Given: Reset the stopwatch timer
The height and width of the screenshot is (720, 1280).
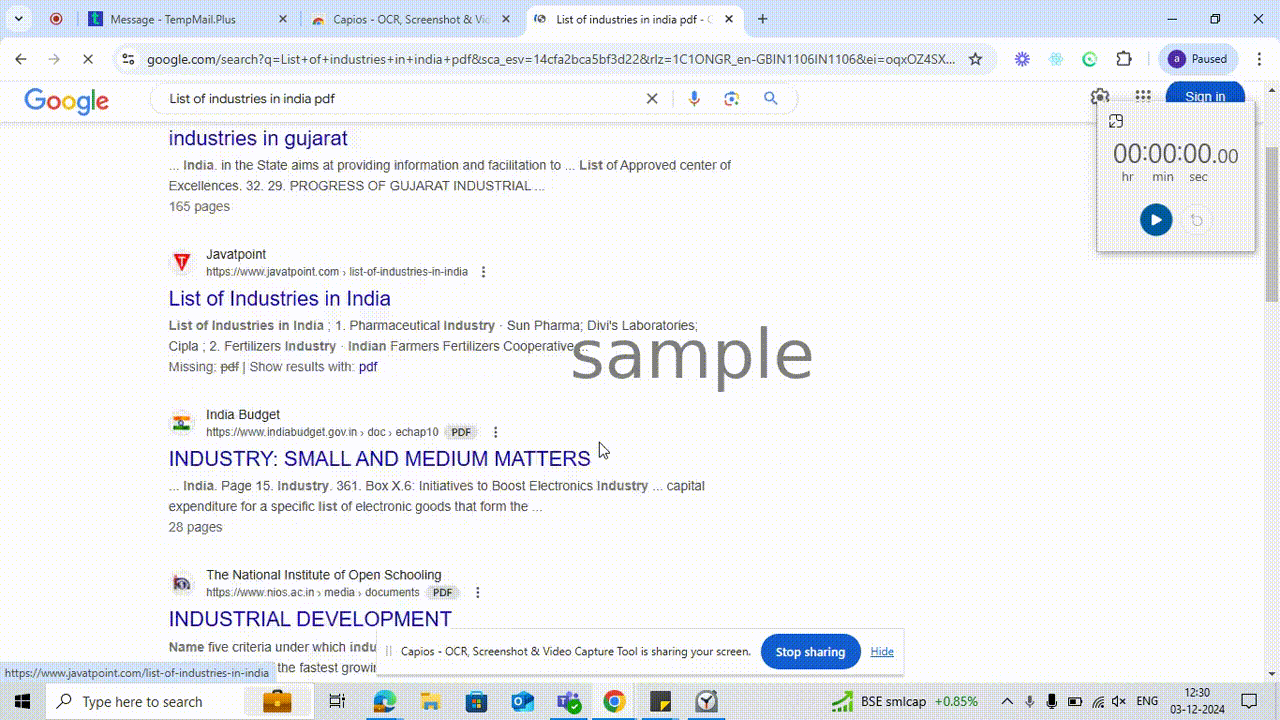Looking at the screenshot, I should [1197, 220].
